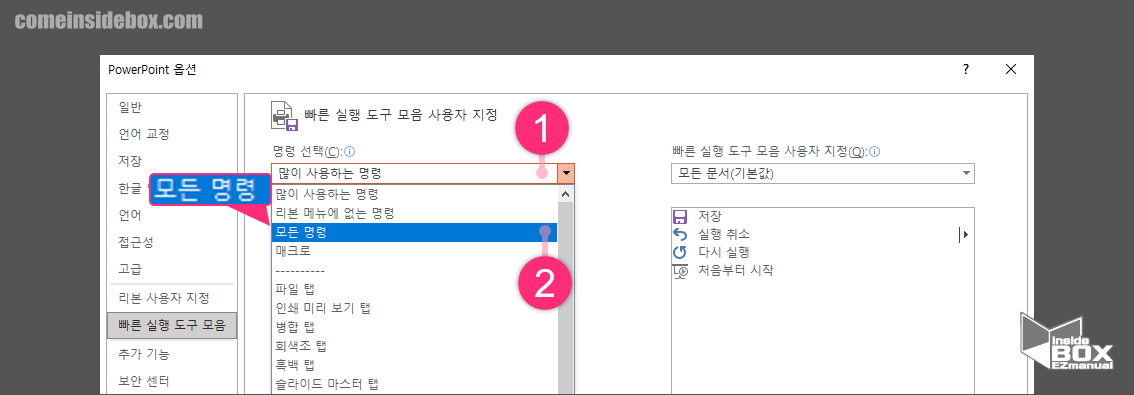Go to 리본 사용자 지정
Image resolution: width=1134 pixels, height=395 pixels.
point(164,298)
